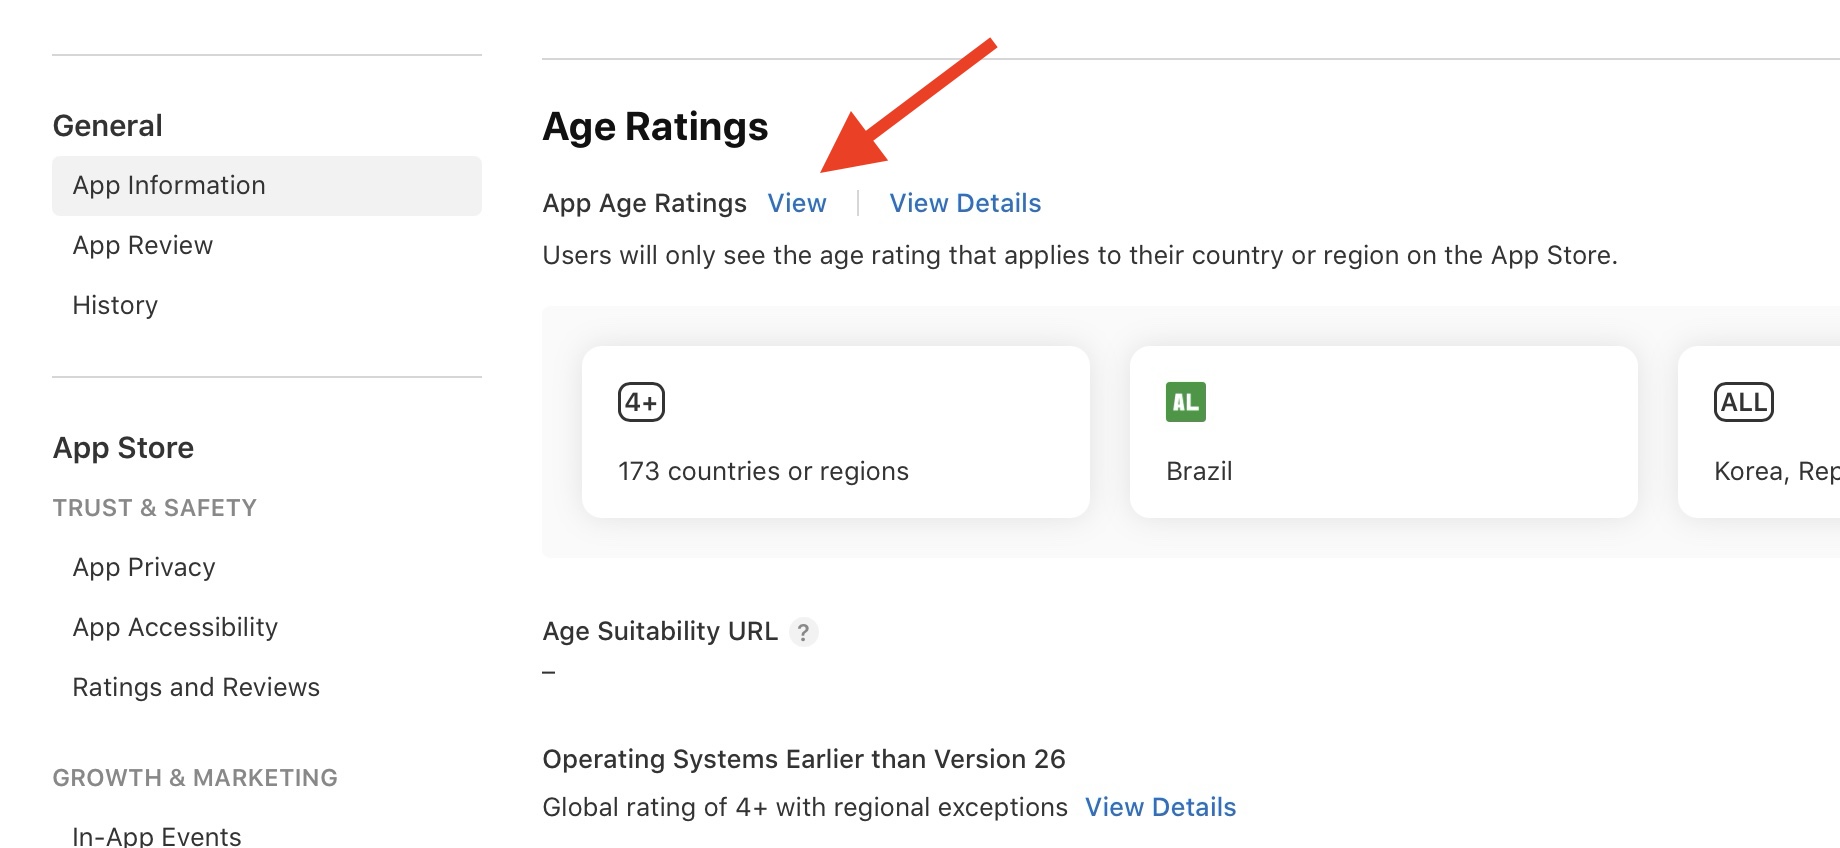Screen dimensions: 1840x848
Task: Open View Details for global 4+ rating
Action: tap(1160, 808)
